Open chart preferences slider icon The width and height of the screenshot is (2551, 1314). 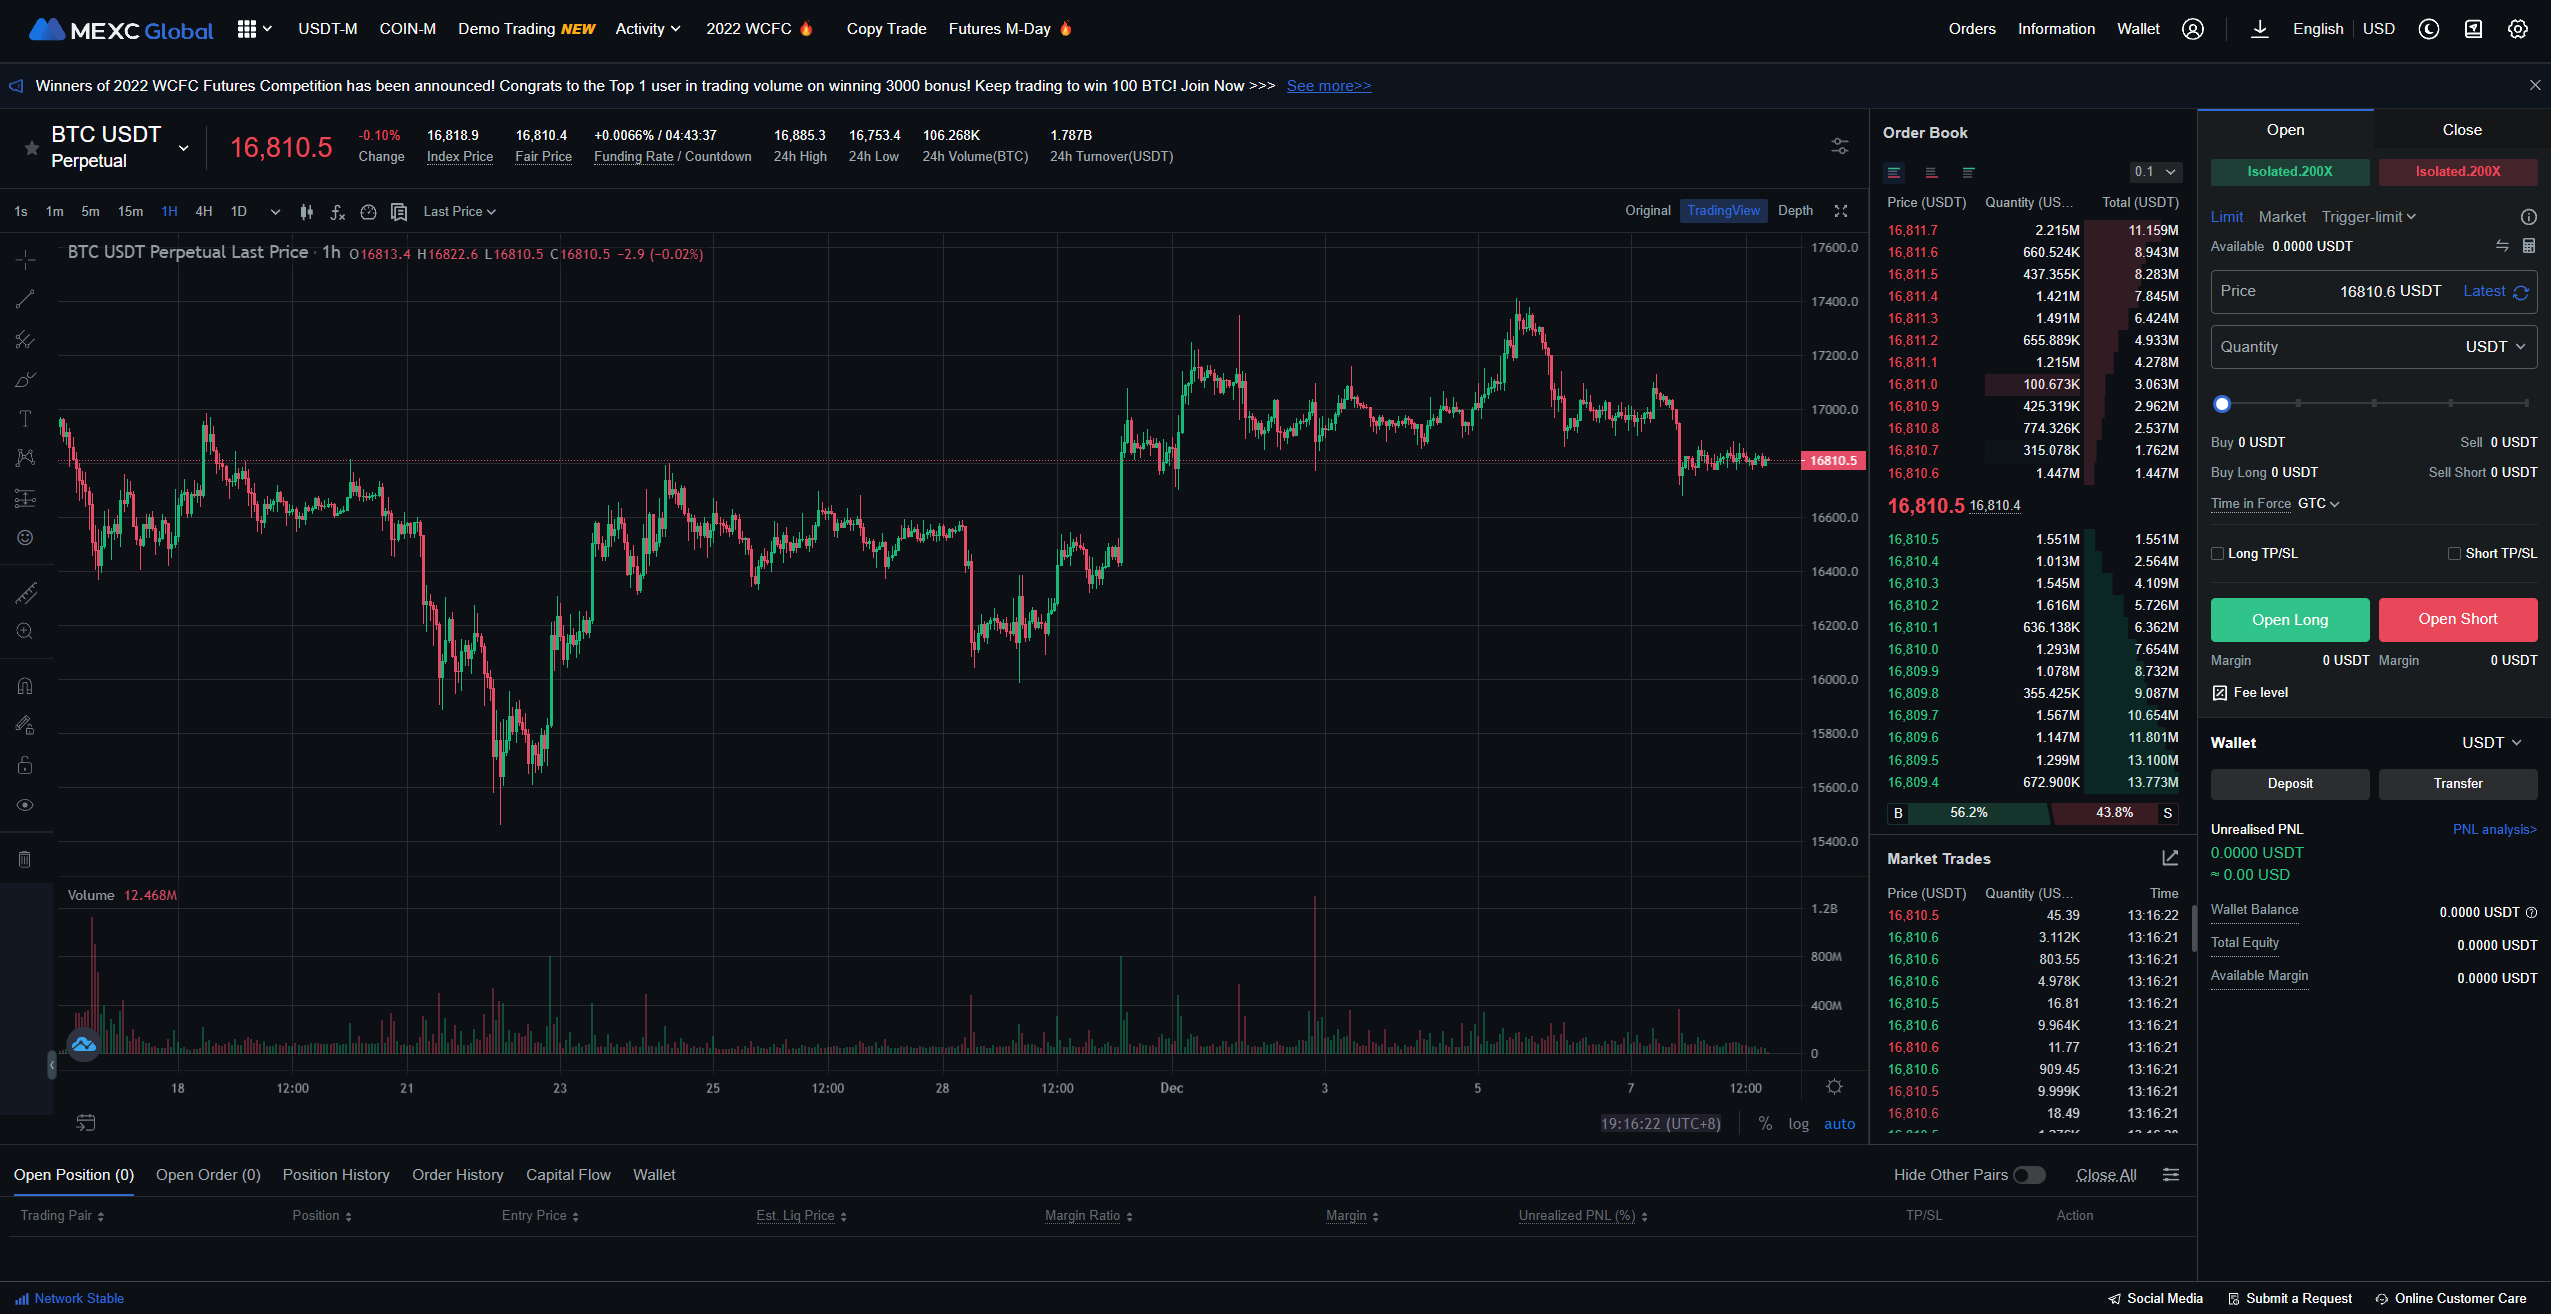pos(1840,146)
